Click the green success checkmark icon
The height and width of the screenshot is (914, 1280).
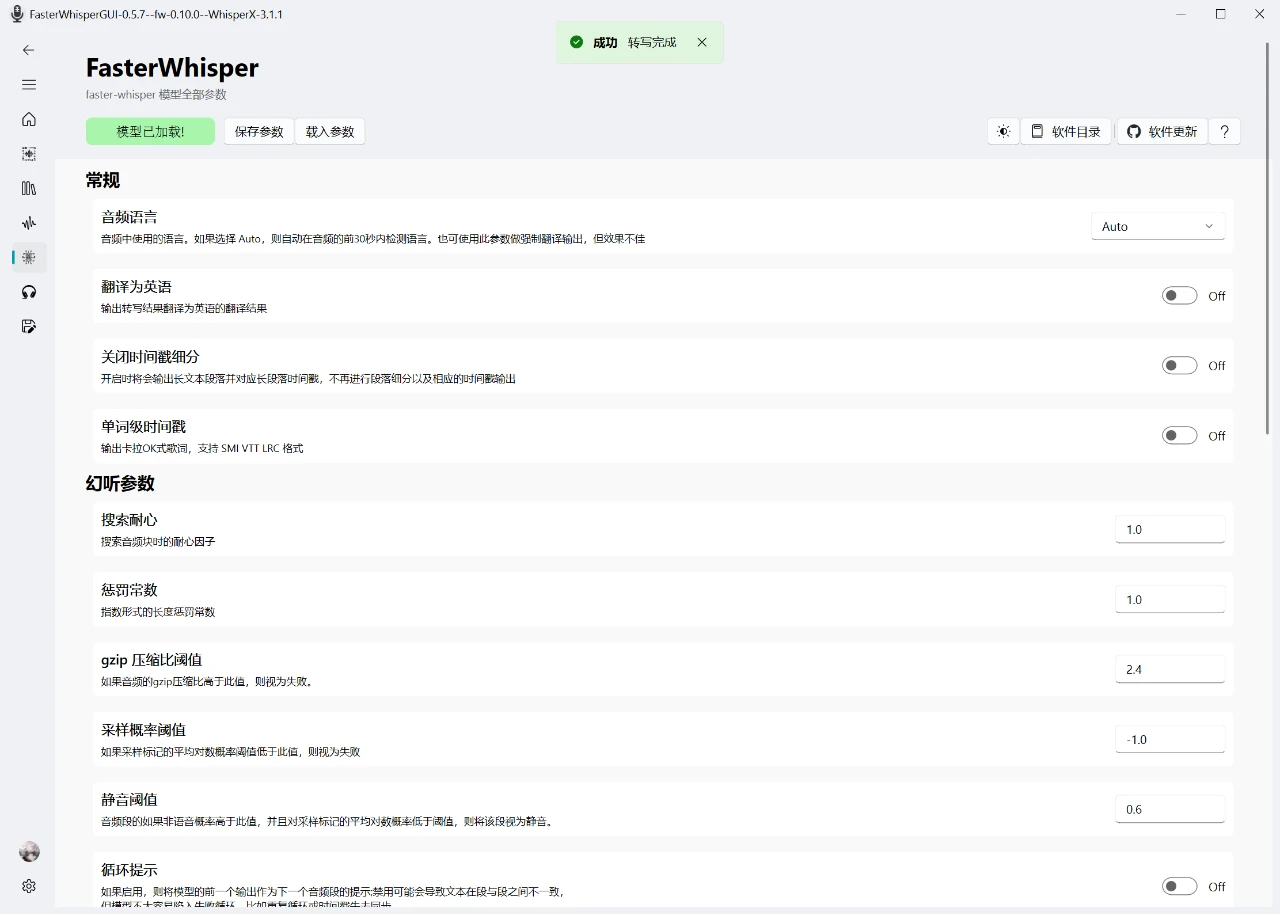(576, 42)
